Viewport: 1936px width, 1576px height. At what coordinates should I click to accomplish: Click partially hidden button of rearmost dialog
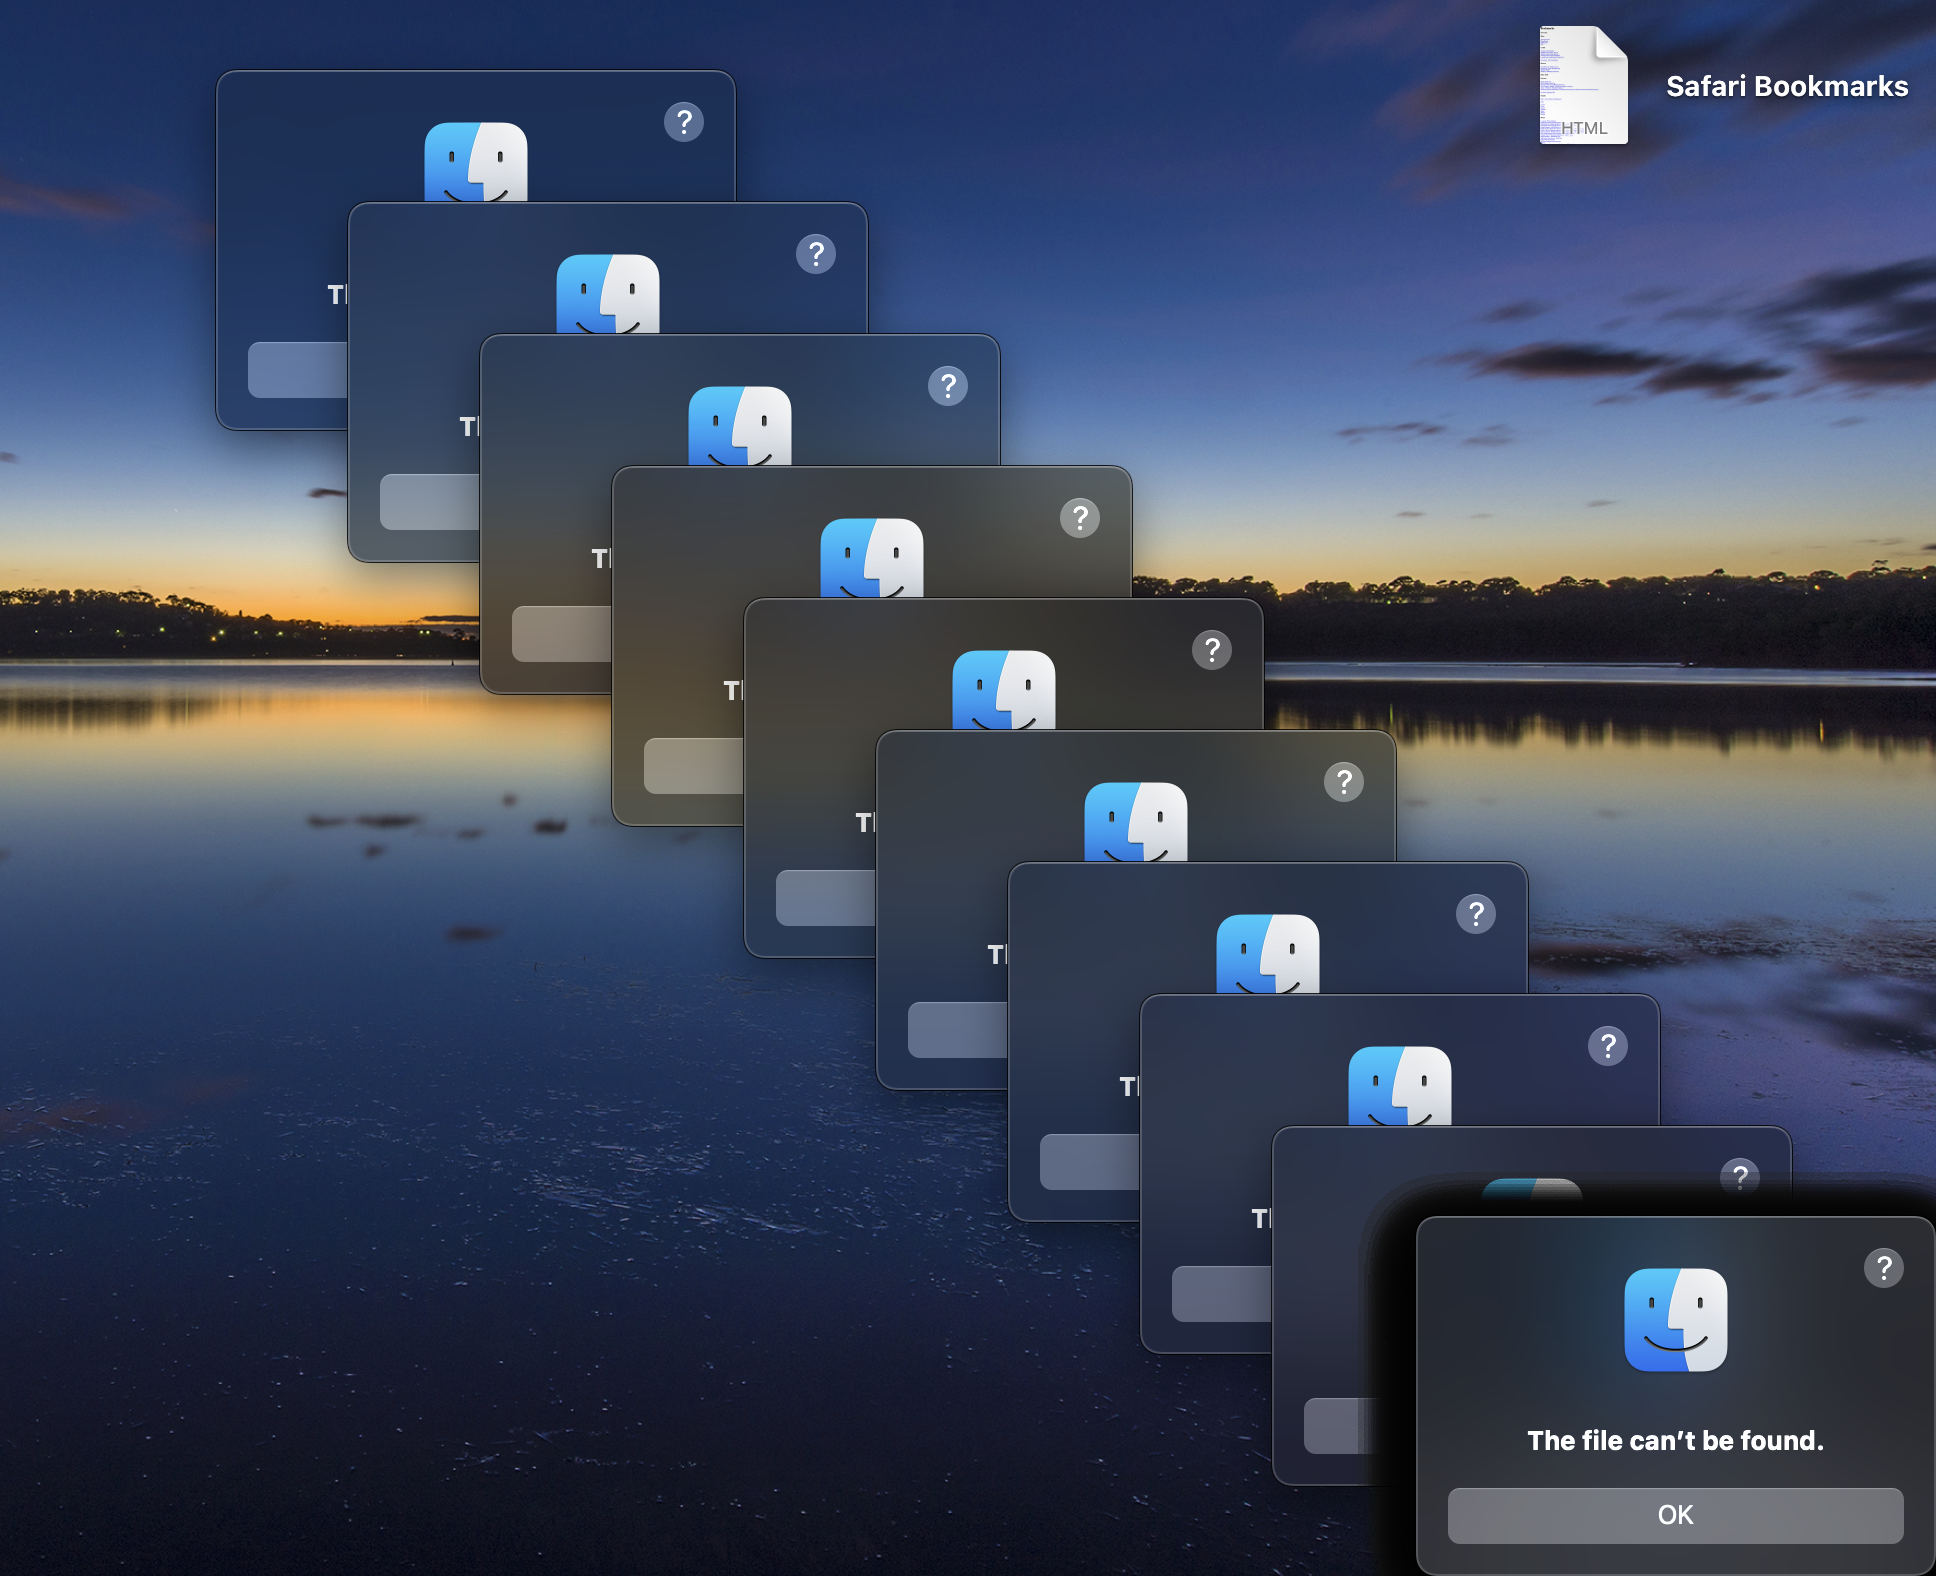[x=297, y=370]
